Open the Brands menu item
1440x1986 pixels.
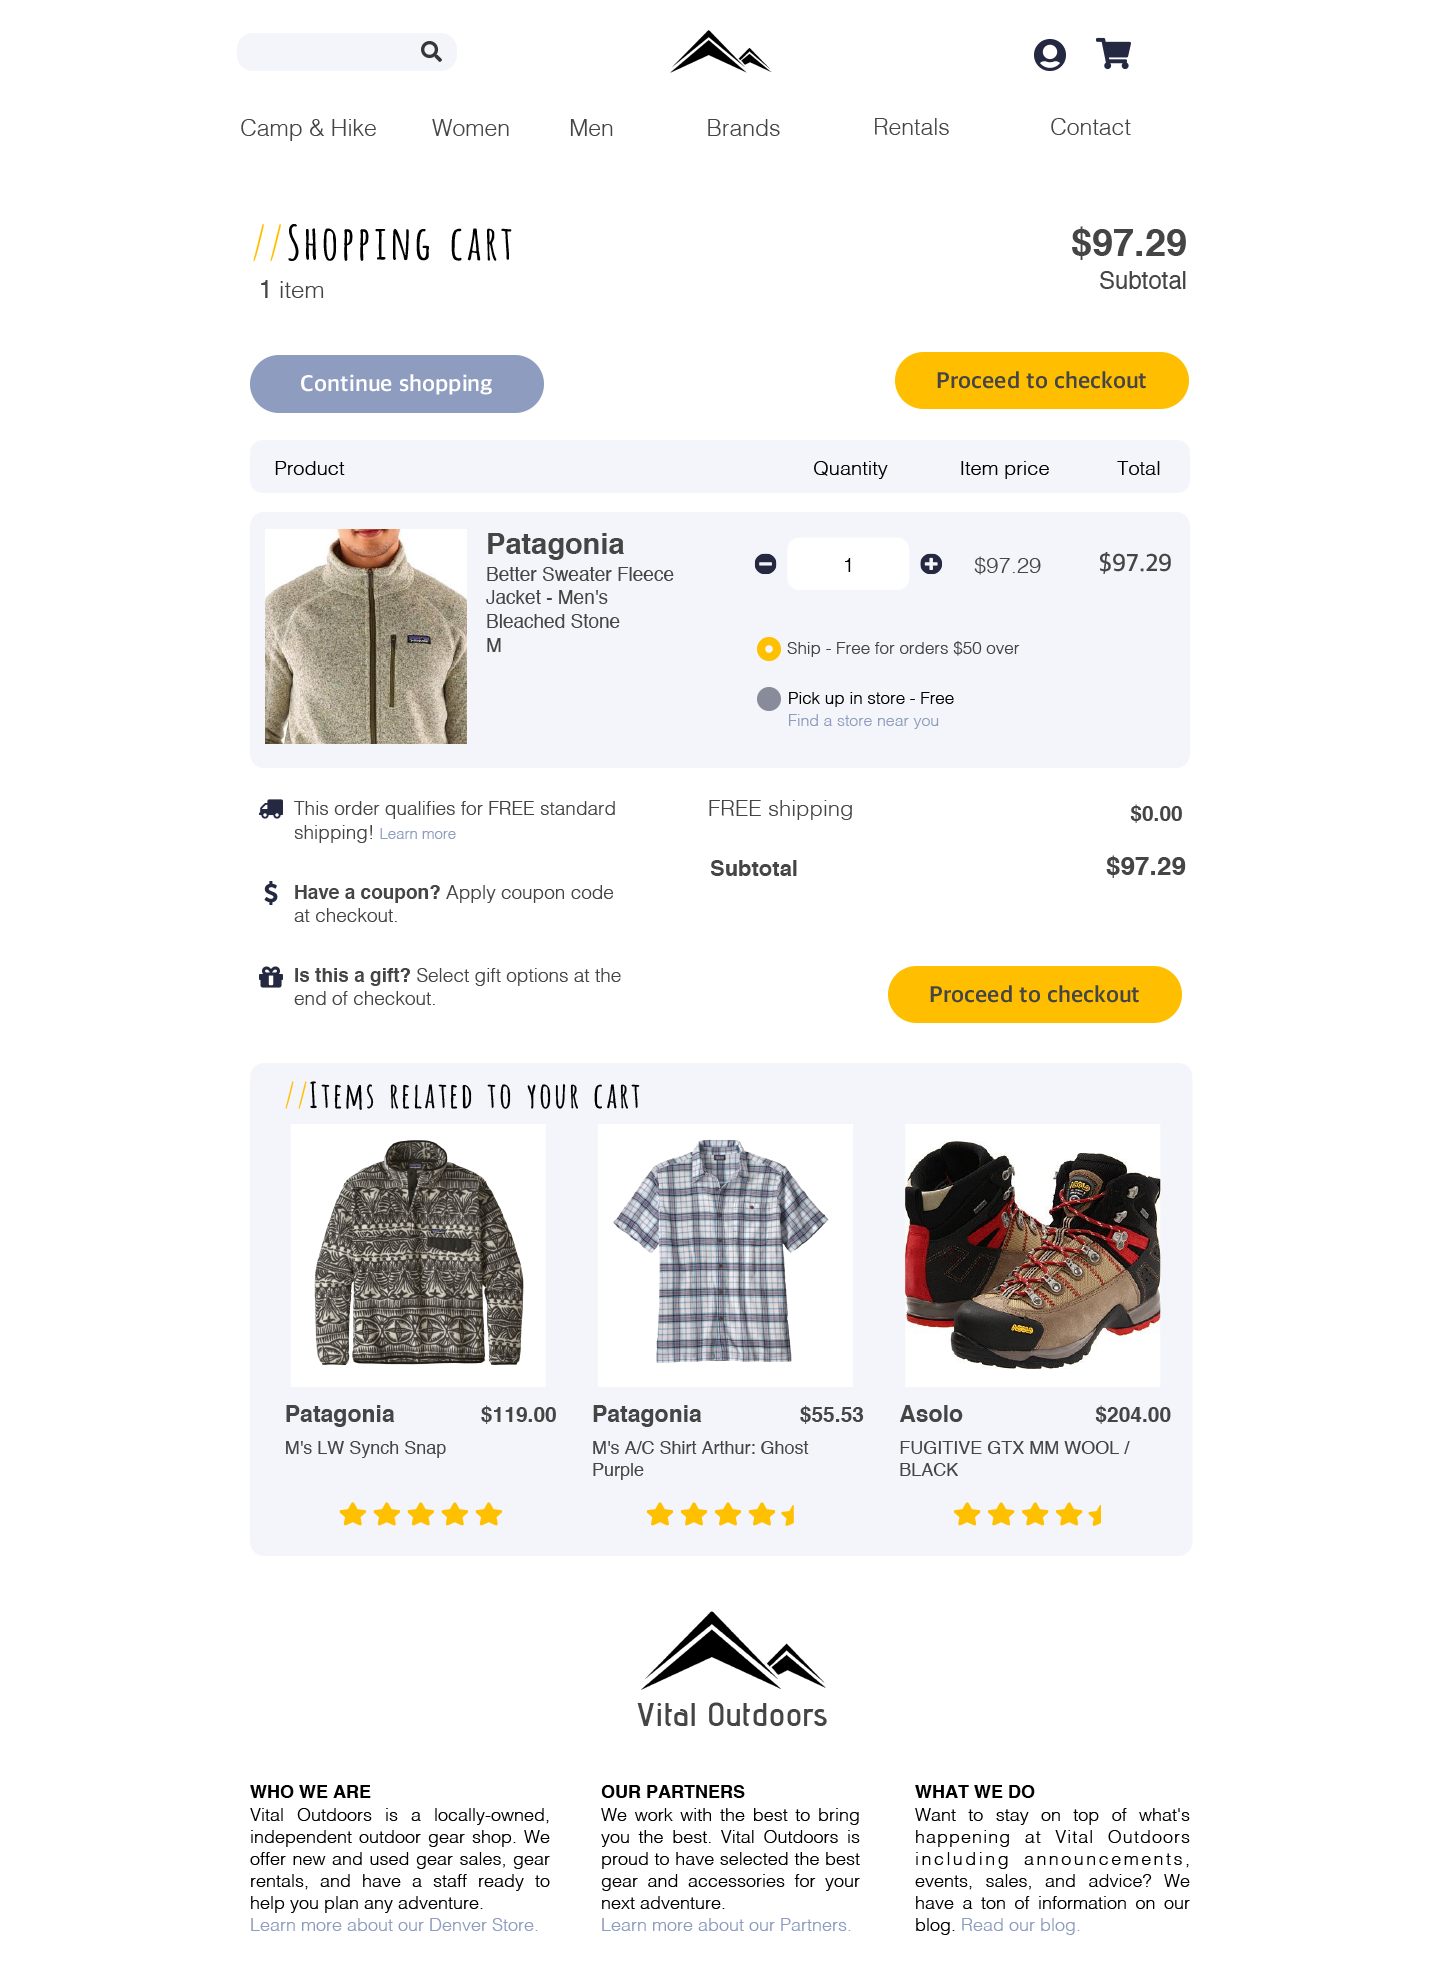tap(743, 128)
